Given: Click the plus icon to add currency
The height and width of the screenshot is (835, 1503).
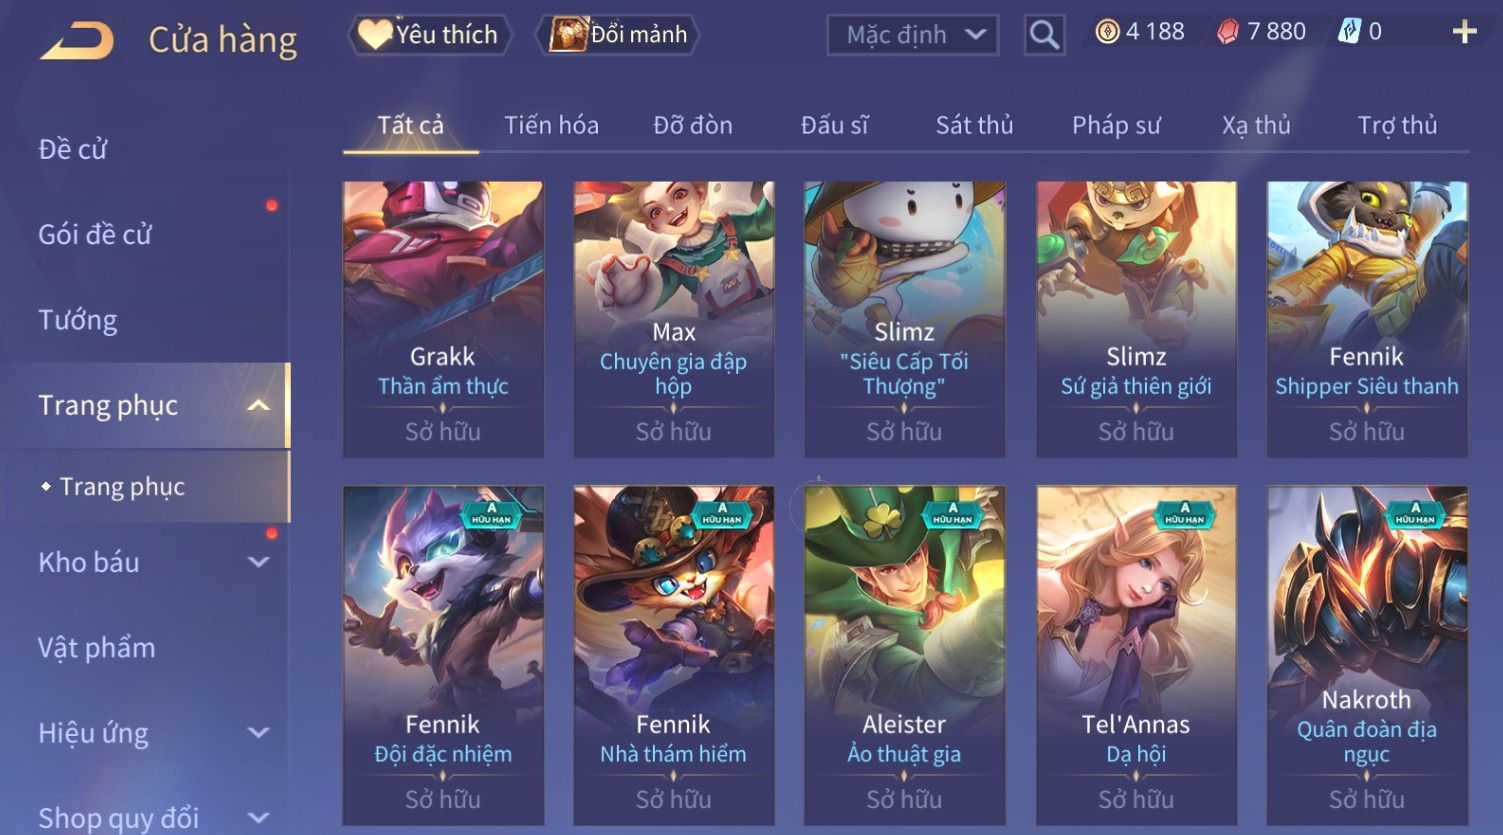Looking at the screenshot, I should tap(1464, 32).
